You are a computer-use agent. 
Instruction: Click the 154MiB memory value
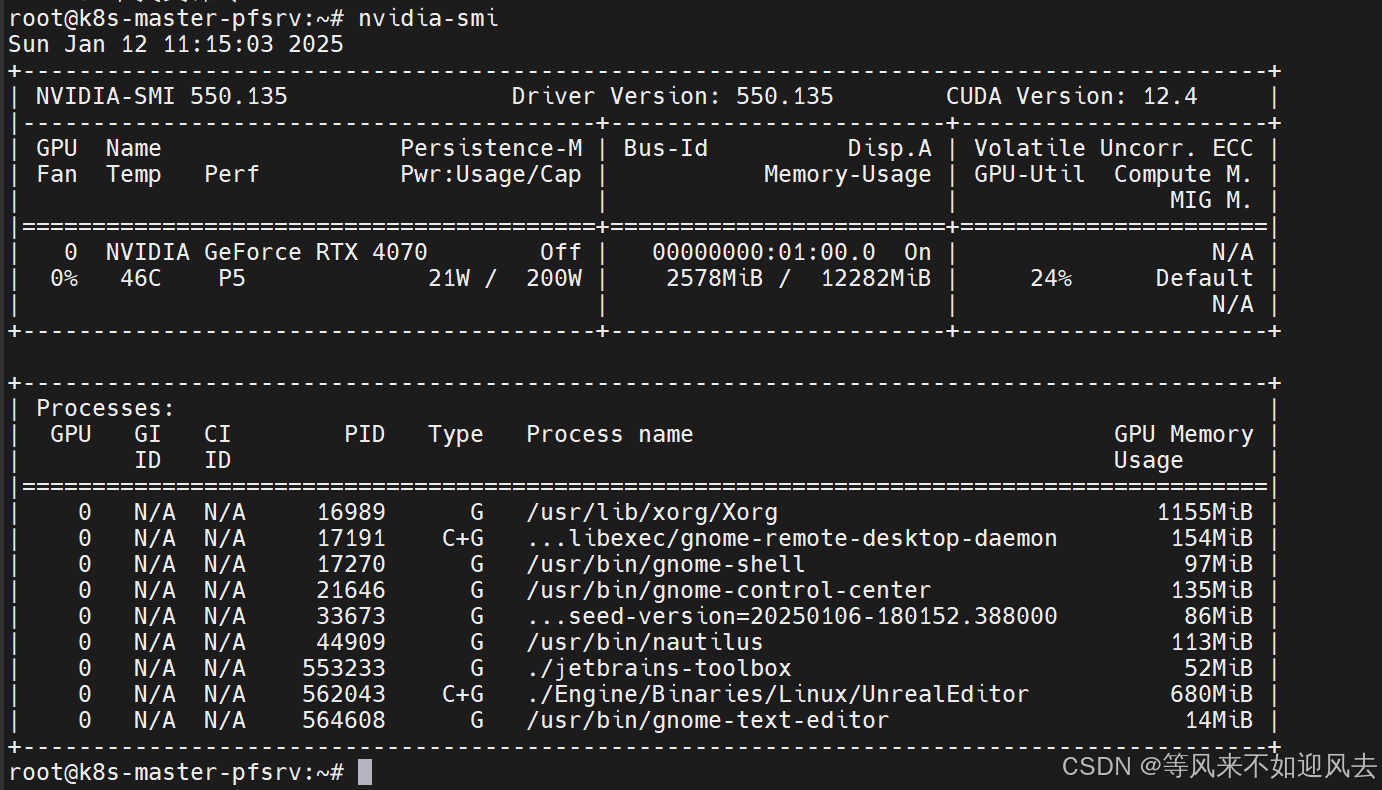(1212, 538)
